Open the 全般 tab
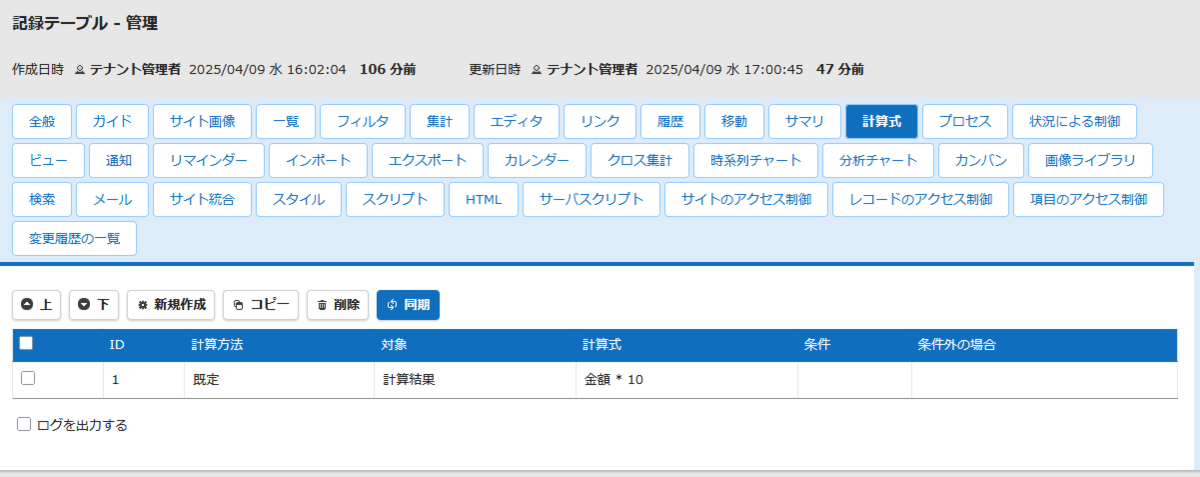The width and height of the screenshot is (1200, 477). tap(42, 121)
